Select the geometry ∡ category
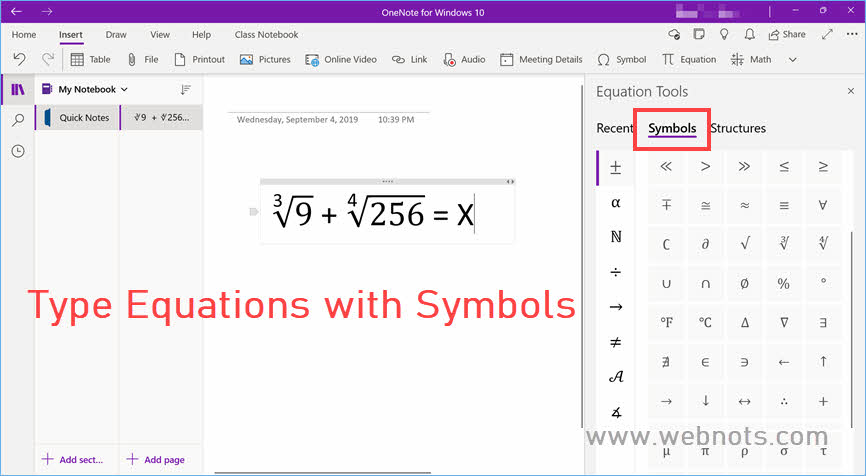 click(x=616, y=412)
